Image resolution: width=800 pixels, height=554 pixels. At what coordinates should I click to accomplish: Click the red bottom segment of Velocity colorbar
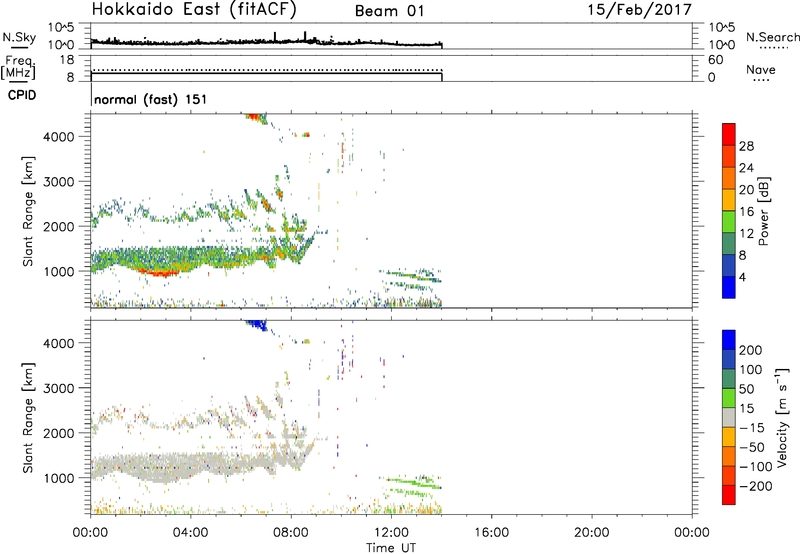click(729, 495)
